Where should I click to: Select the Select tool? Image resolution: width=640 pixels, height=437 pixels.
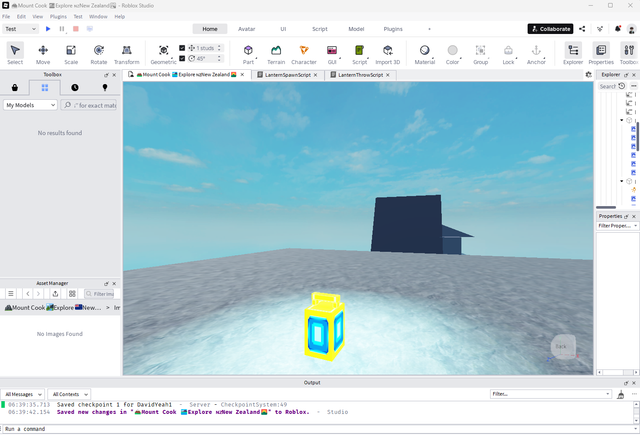pos(15,53)
